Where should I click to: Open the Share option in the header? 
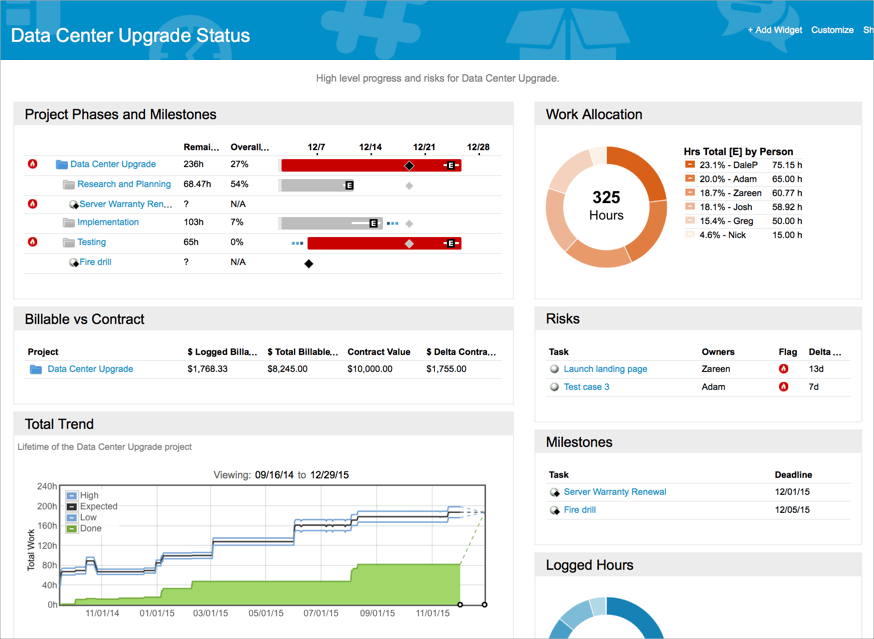[x=867, y=30]
